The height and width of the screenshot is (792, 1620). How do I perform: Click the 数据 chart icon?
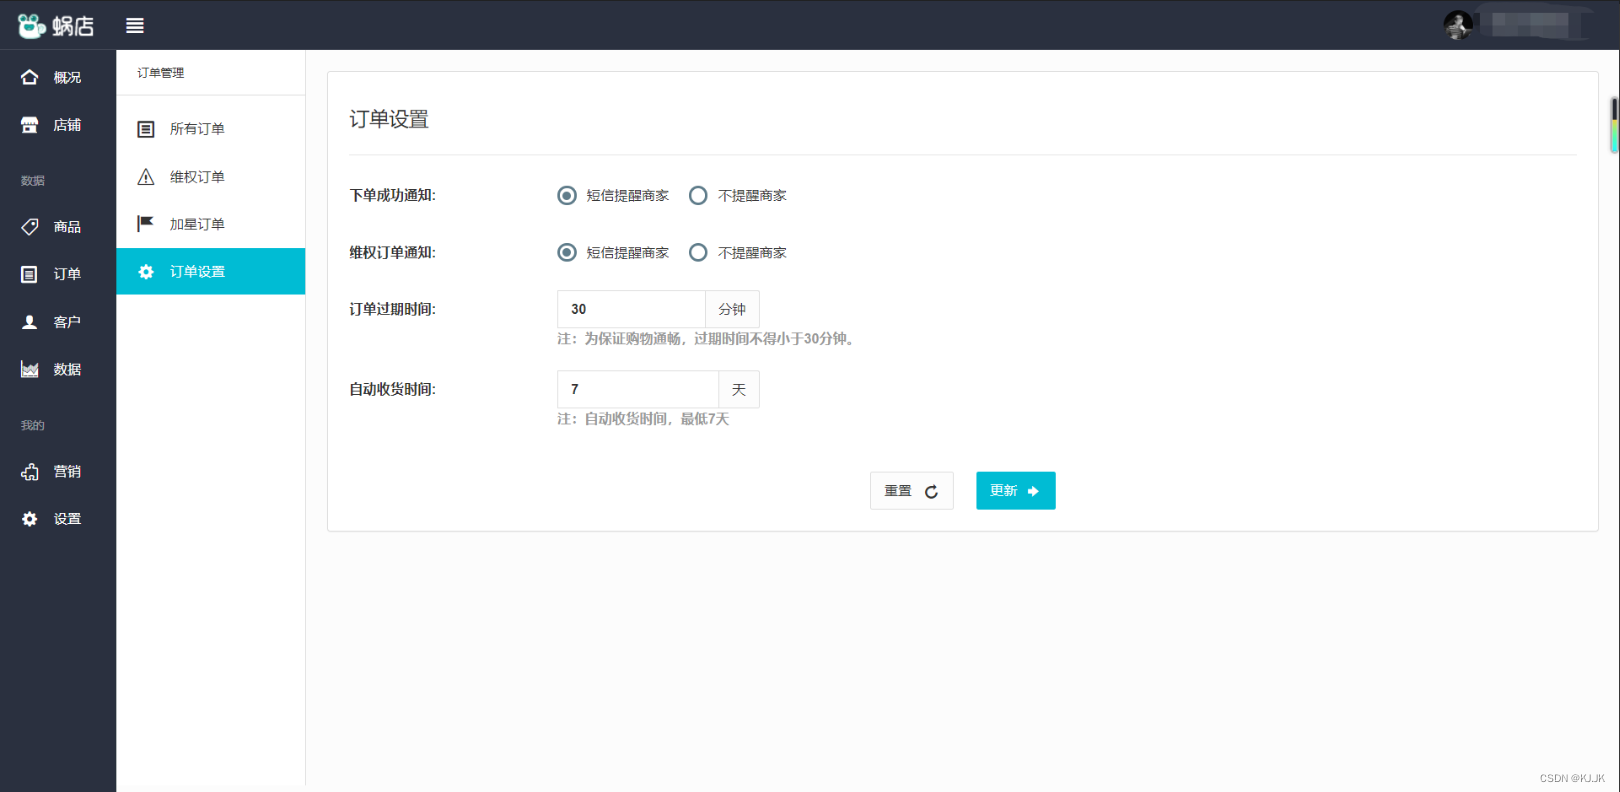[30, 370]
